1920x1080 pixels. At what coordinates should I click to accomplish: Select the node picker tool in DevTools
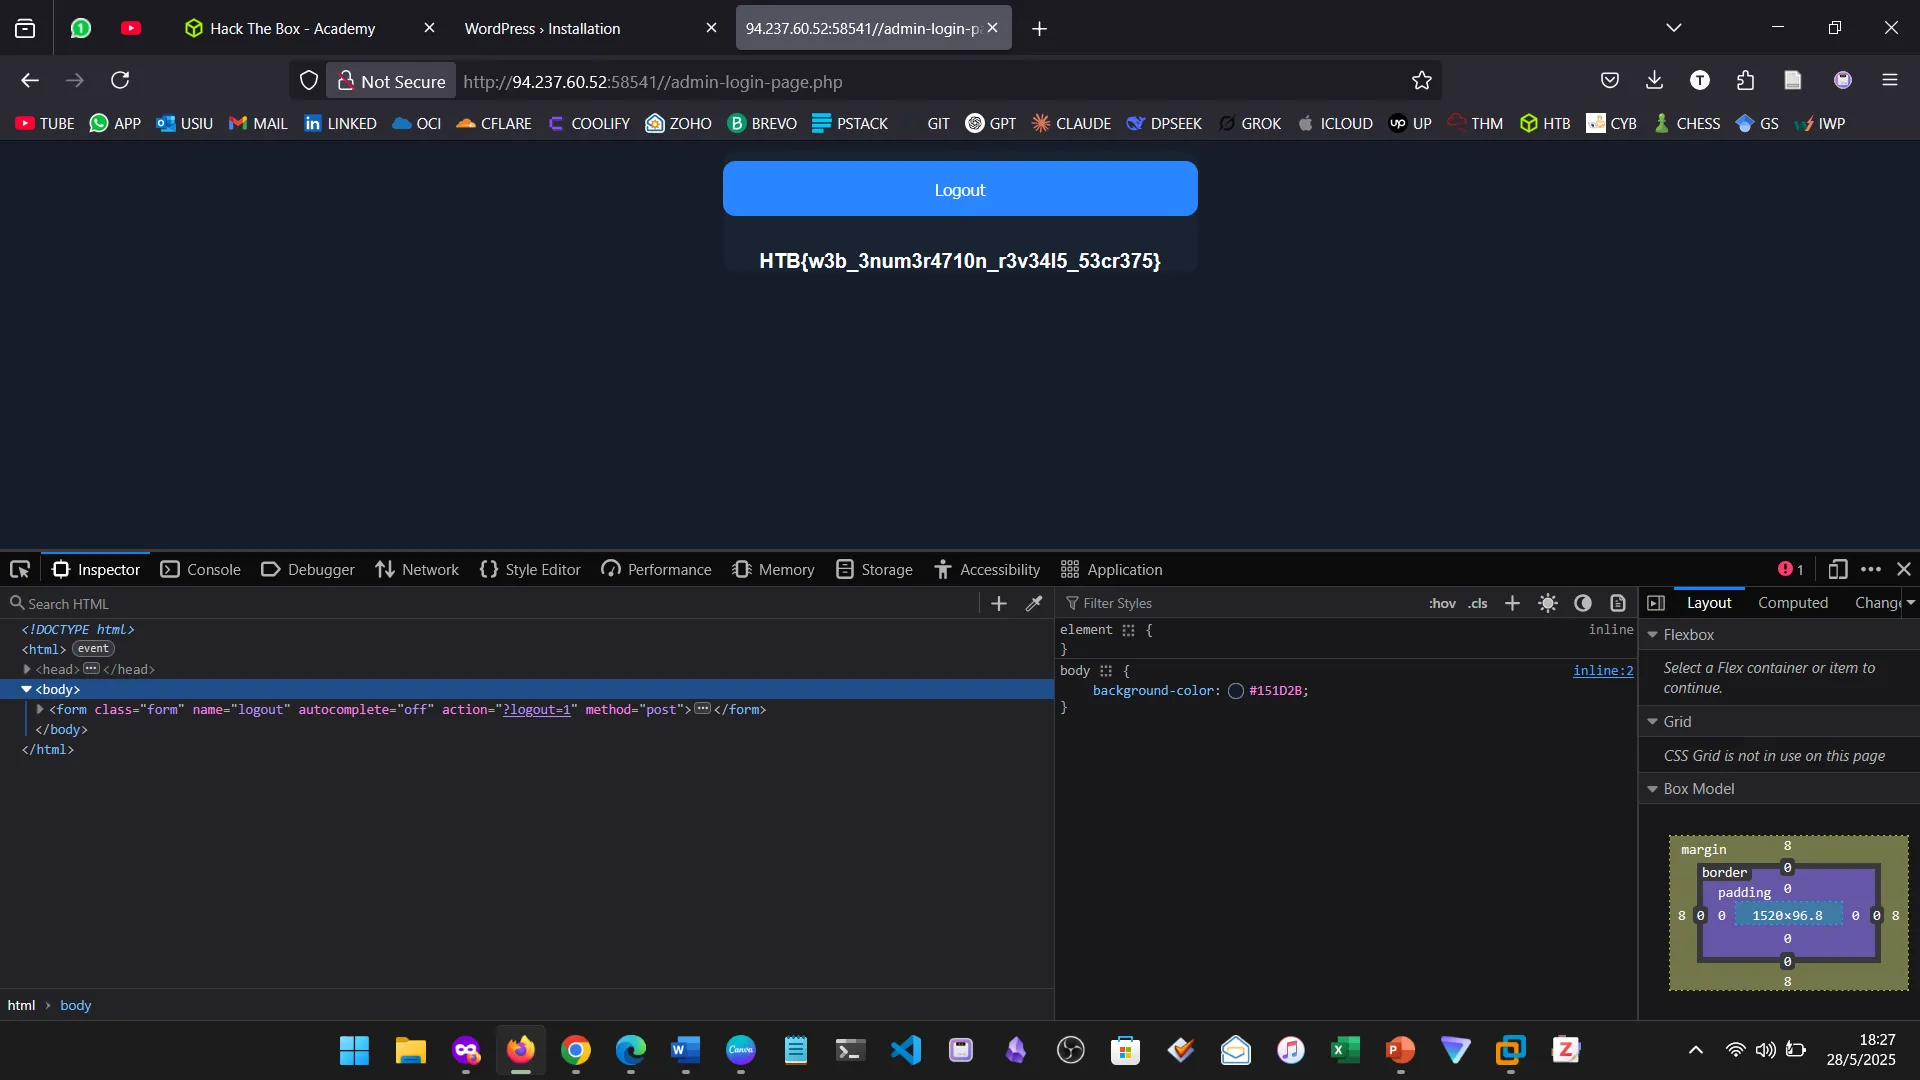[x=20, y=569]
